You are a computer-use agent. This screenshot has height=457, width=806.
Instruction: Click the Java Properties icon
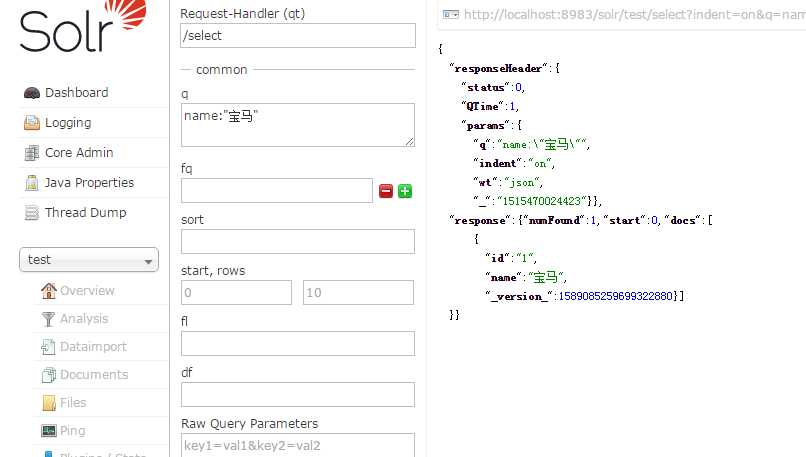(x=32, y=182)
